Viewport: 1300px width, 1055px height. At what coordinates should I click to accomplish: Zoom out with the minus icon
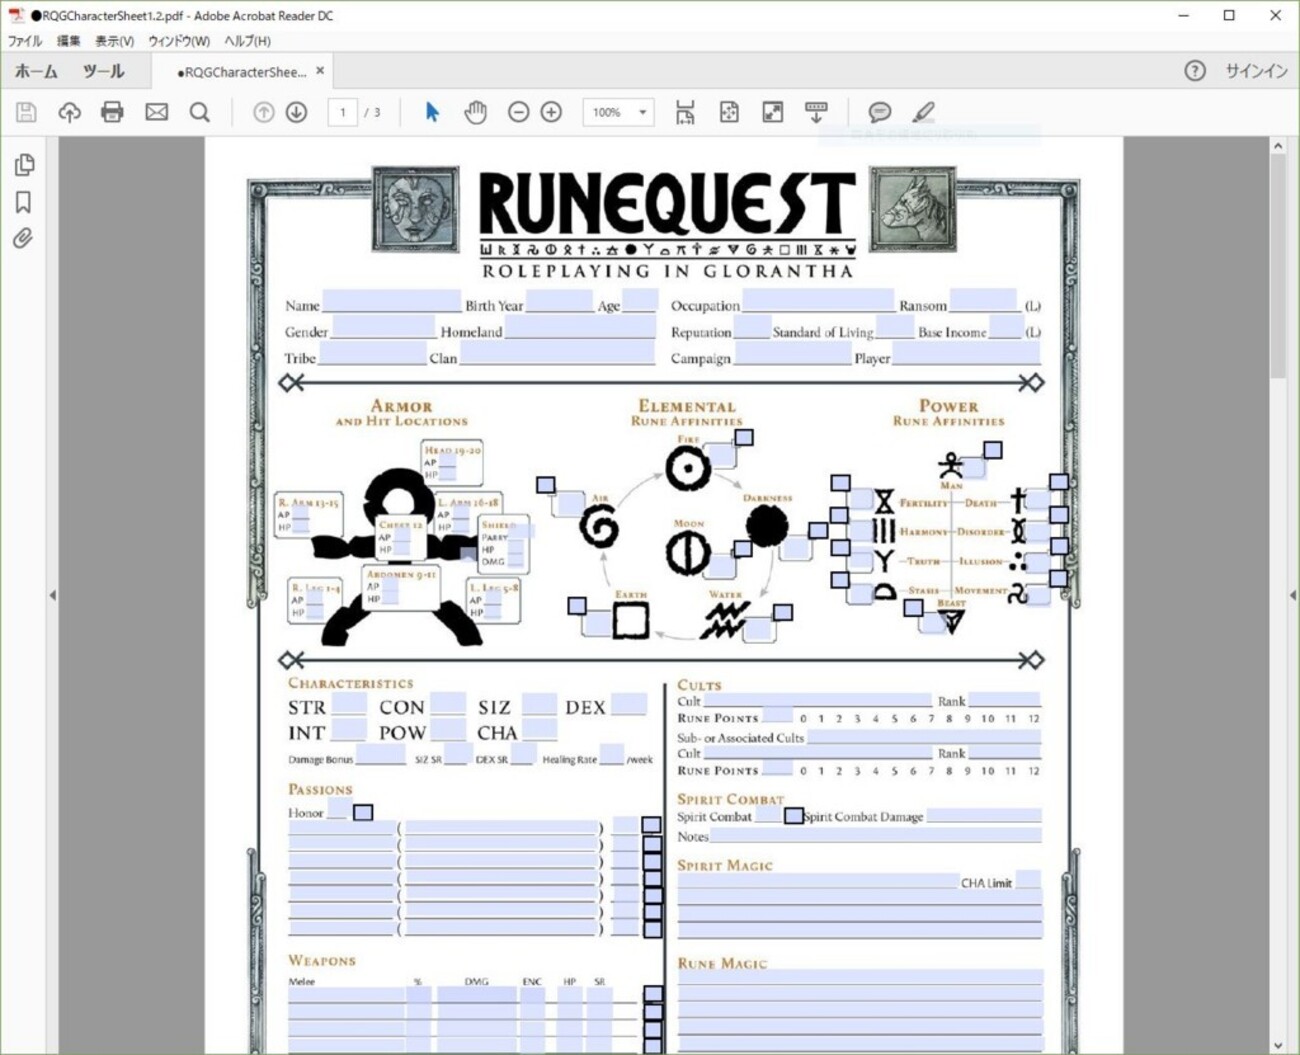point(518,112)
